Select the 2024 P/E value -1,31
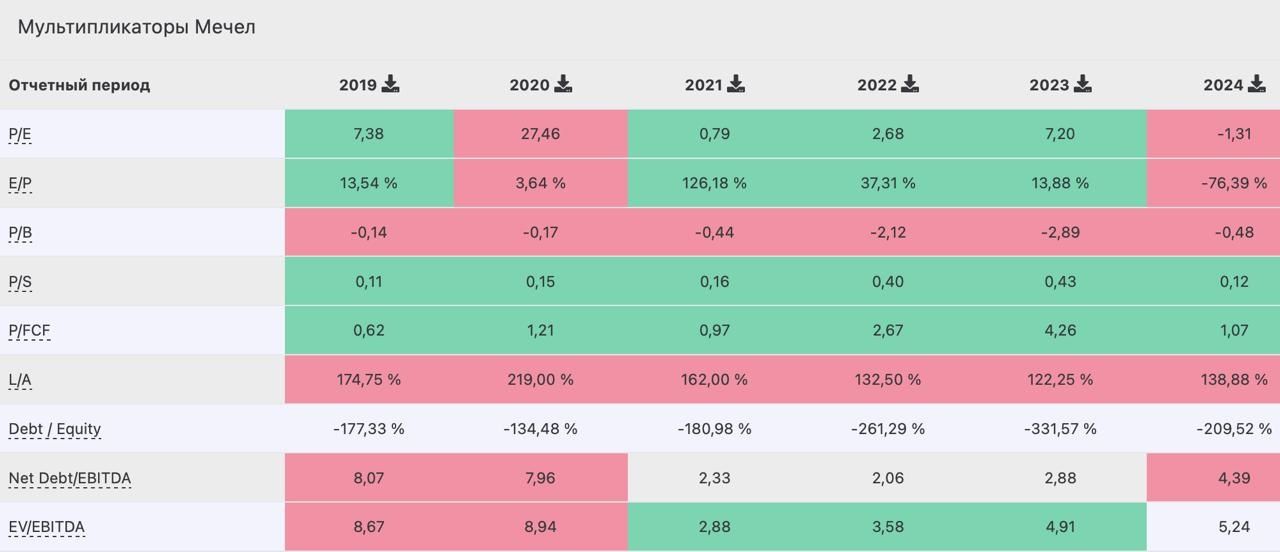1280x552 pixels. coord(1234,134)
